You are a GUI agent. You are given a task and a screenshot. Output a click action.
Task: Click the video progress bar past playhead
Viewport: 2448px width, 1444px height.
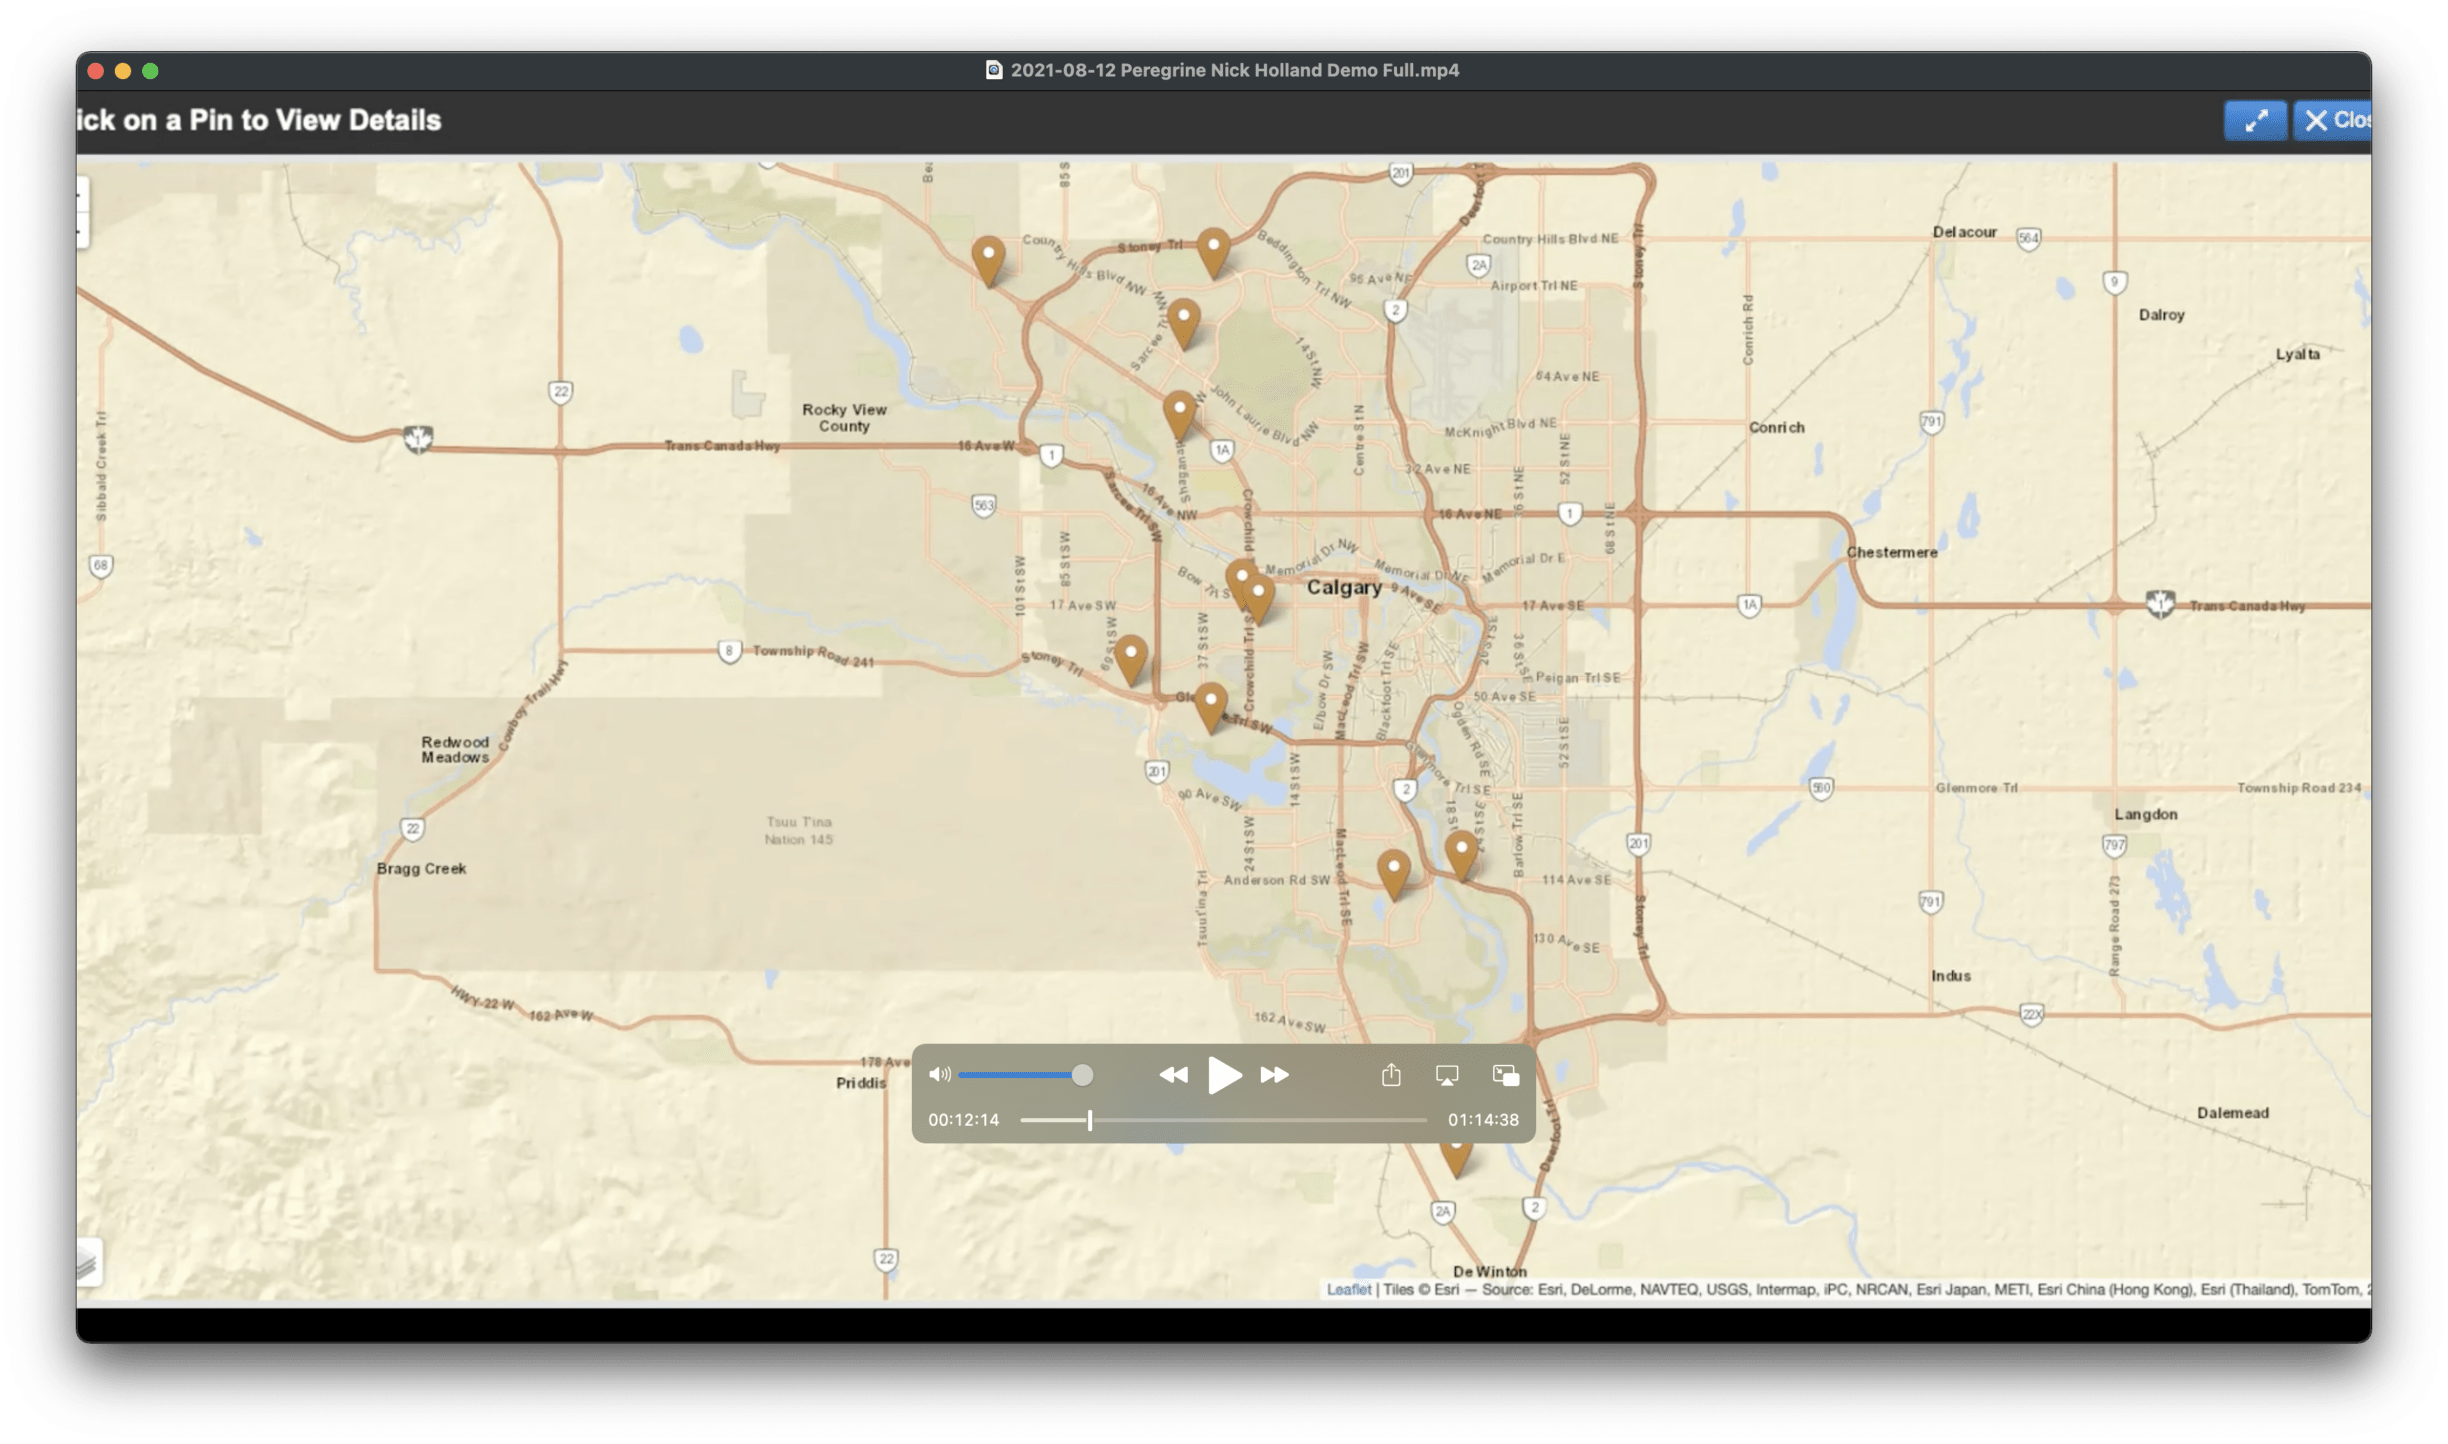pos(1260,1120)
